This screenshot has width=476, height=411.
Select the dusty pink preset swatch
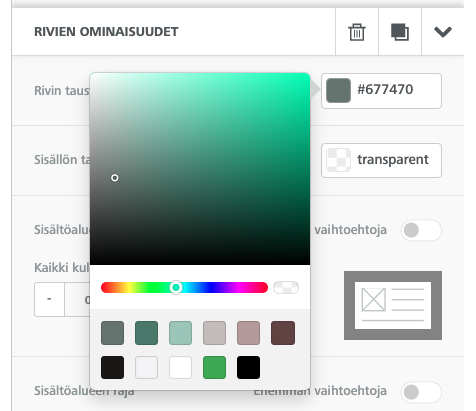(248, 333)
